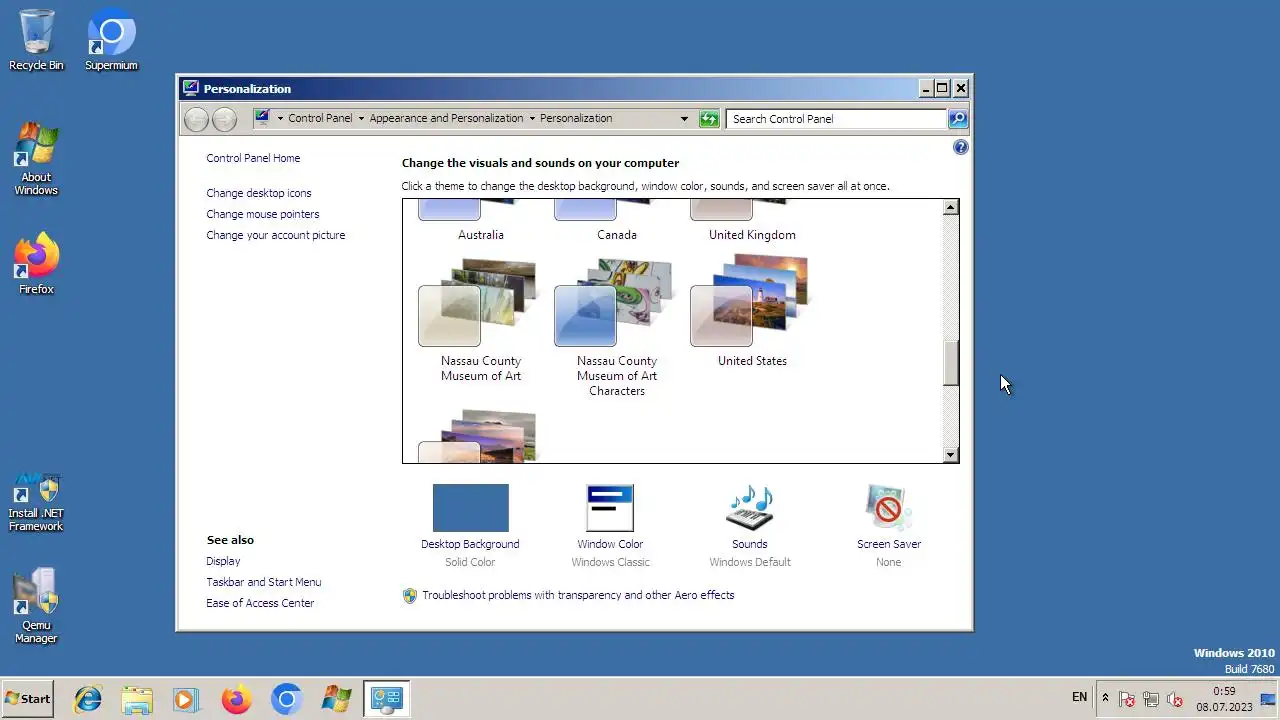The height and width of the screenshot is (720, 1280).
Task: Click the search magnifier button
Action: click(x=957, y=119)
